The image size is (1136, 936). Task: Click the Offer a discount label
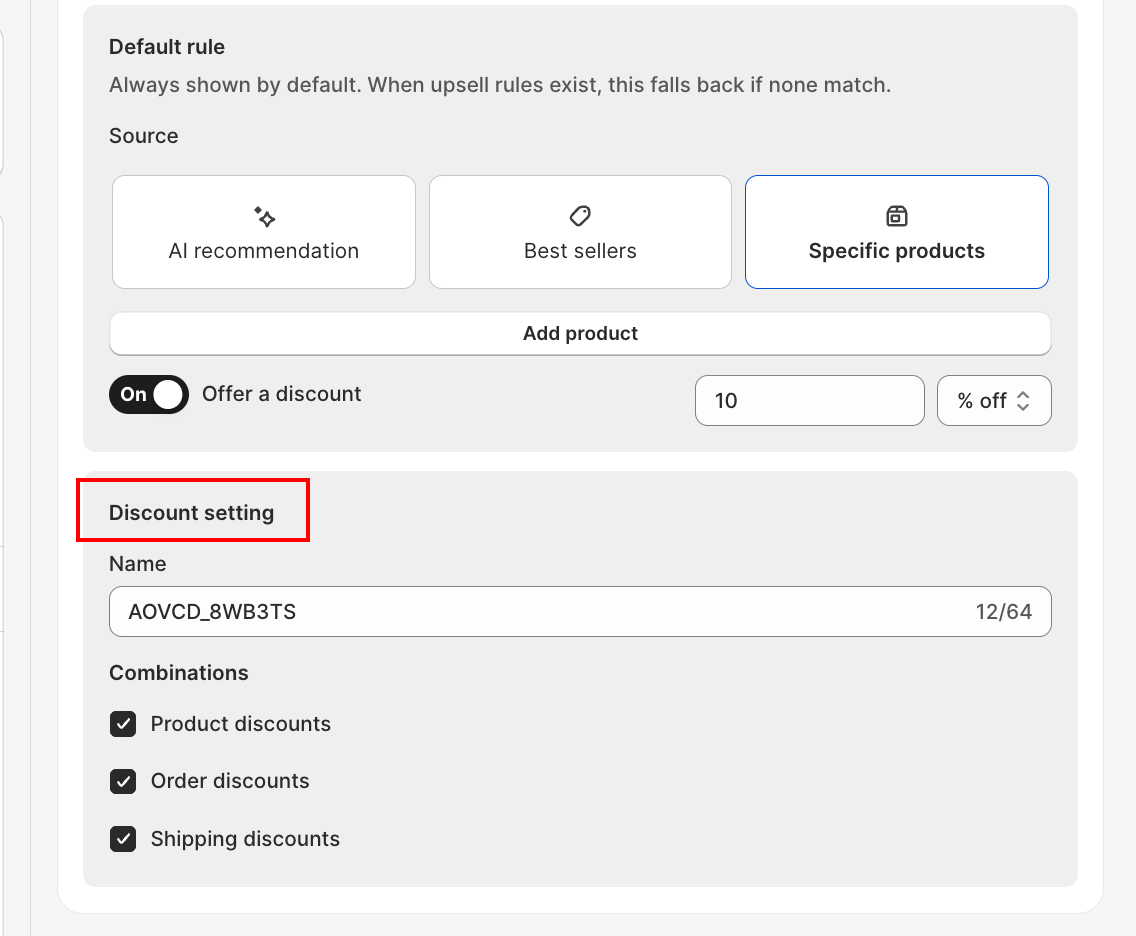click(281, 394)
